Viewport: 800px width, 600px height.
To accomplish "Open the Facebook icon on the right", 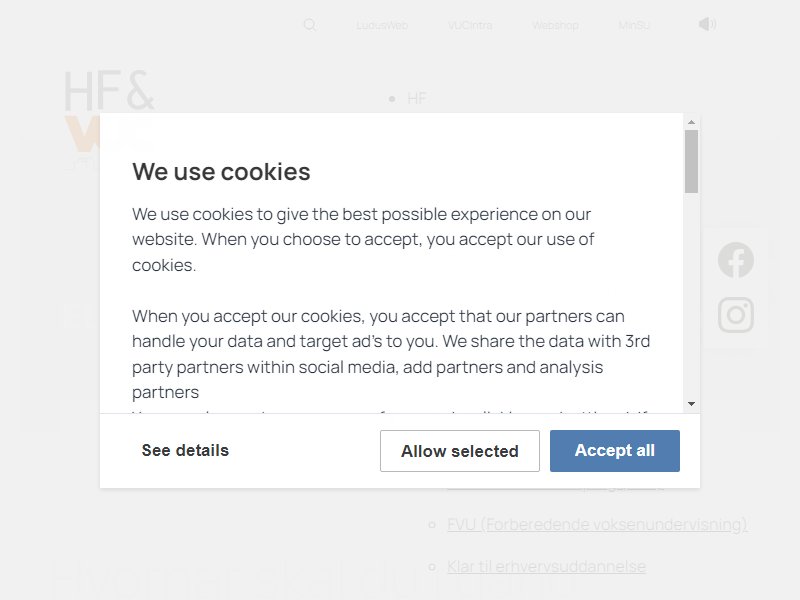I will pos(736,260).
